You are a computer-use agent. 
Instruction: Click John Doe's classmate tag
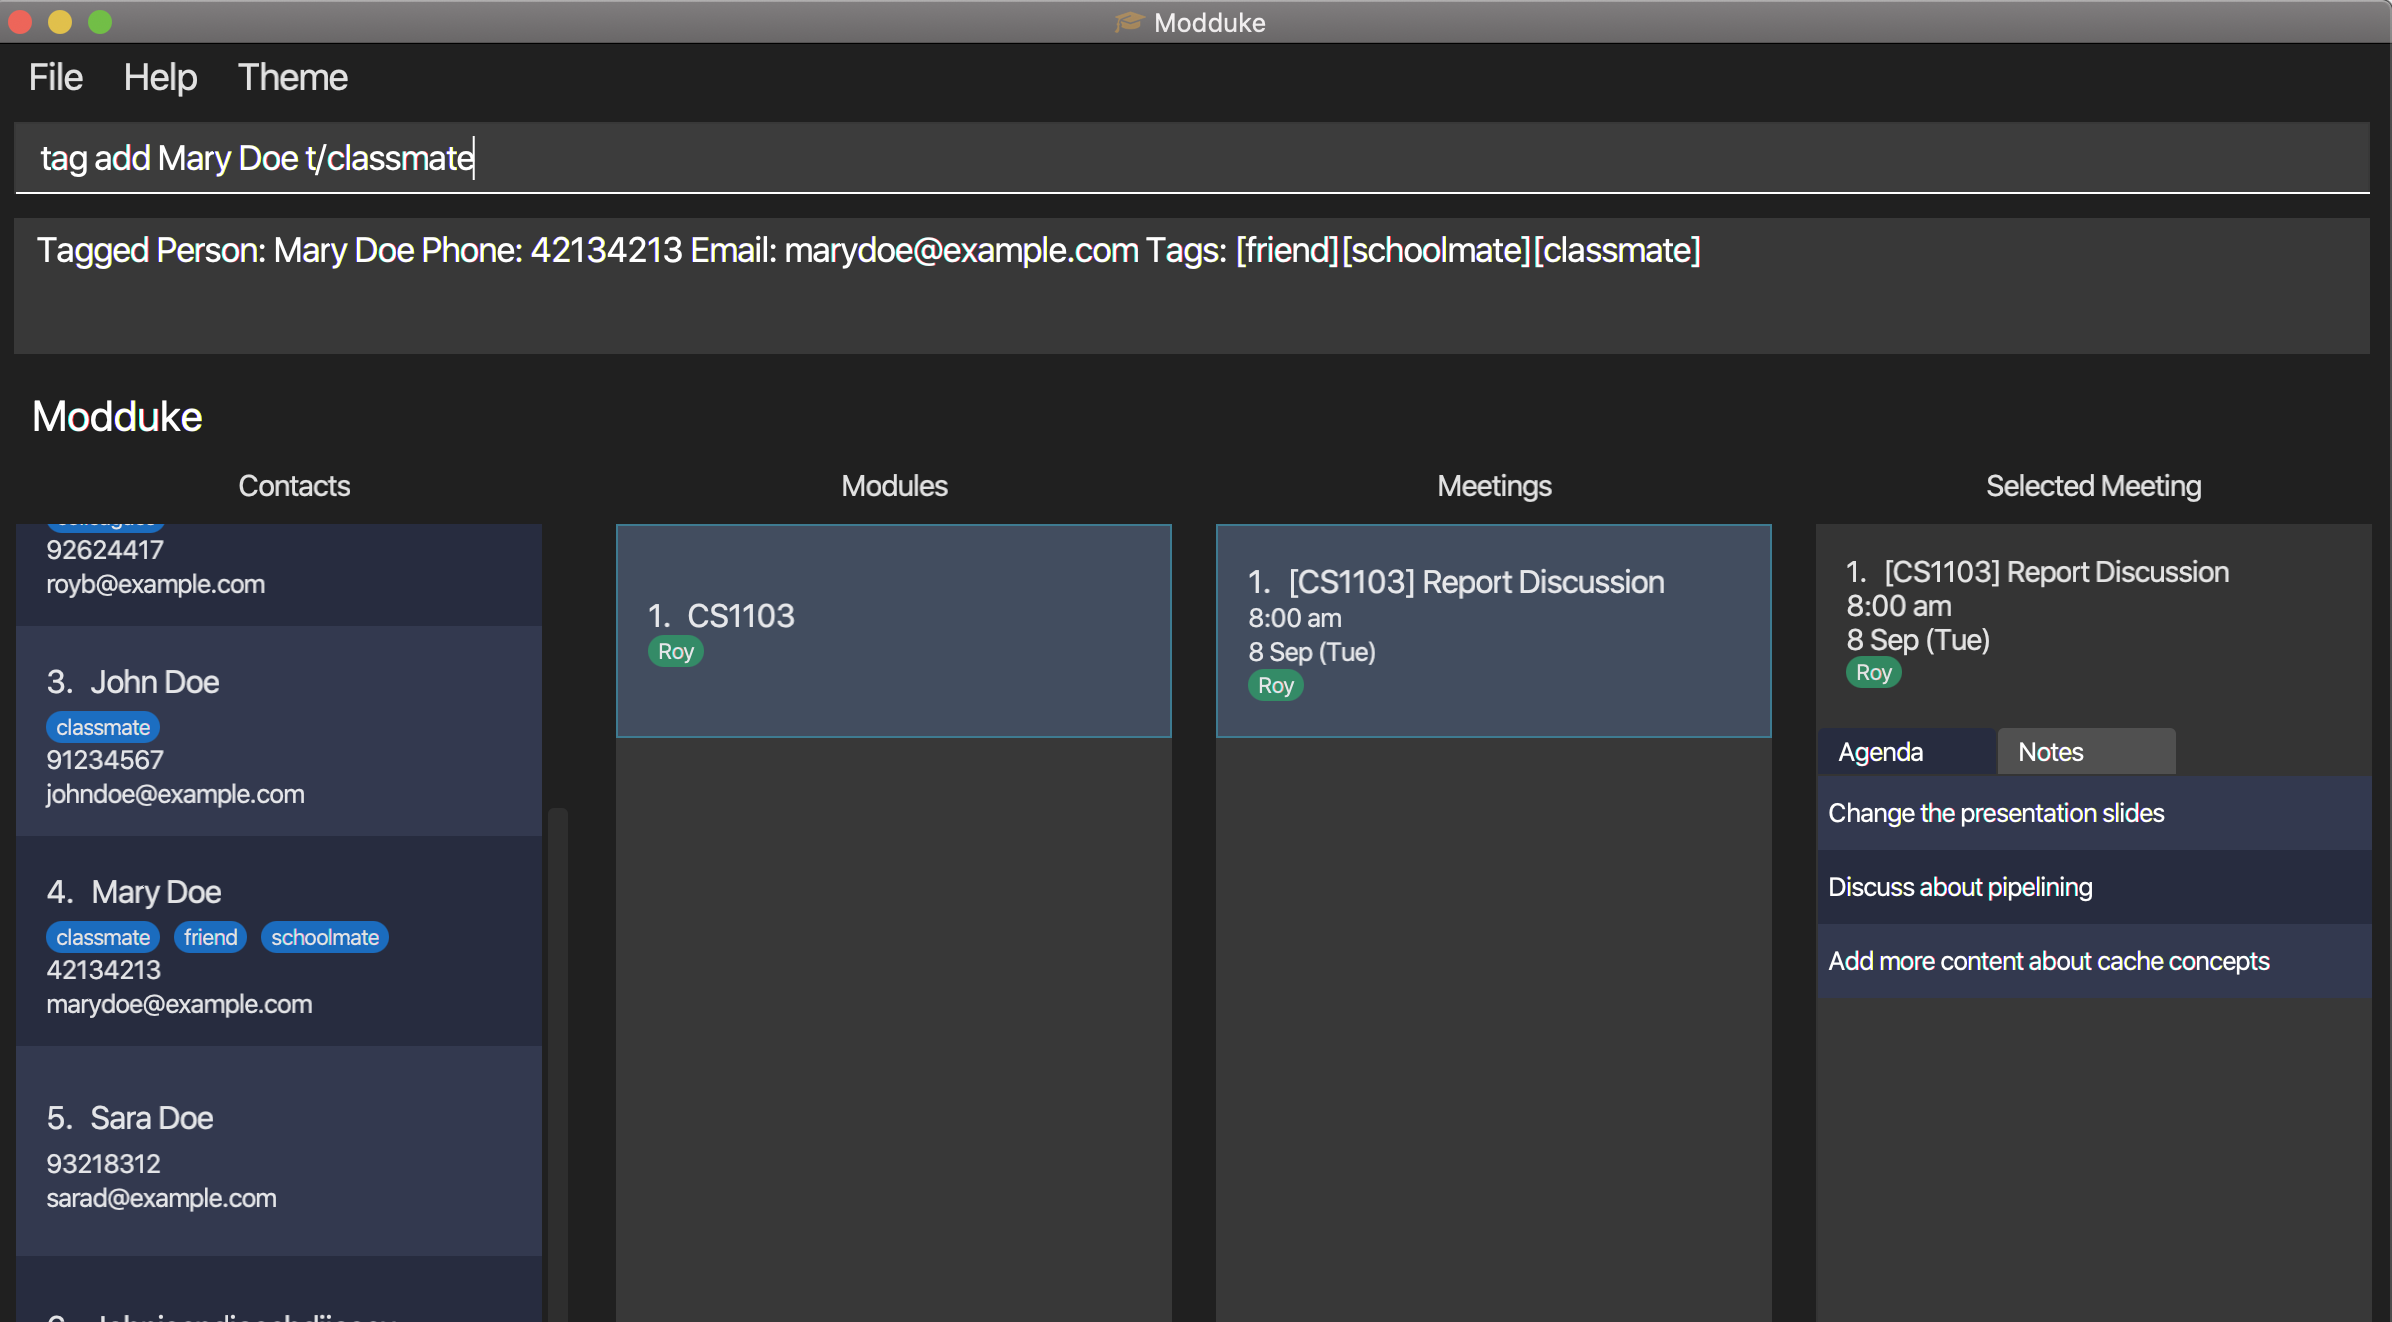(103, 728)
